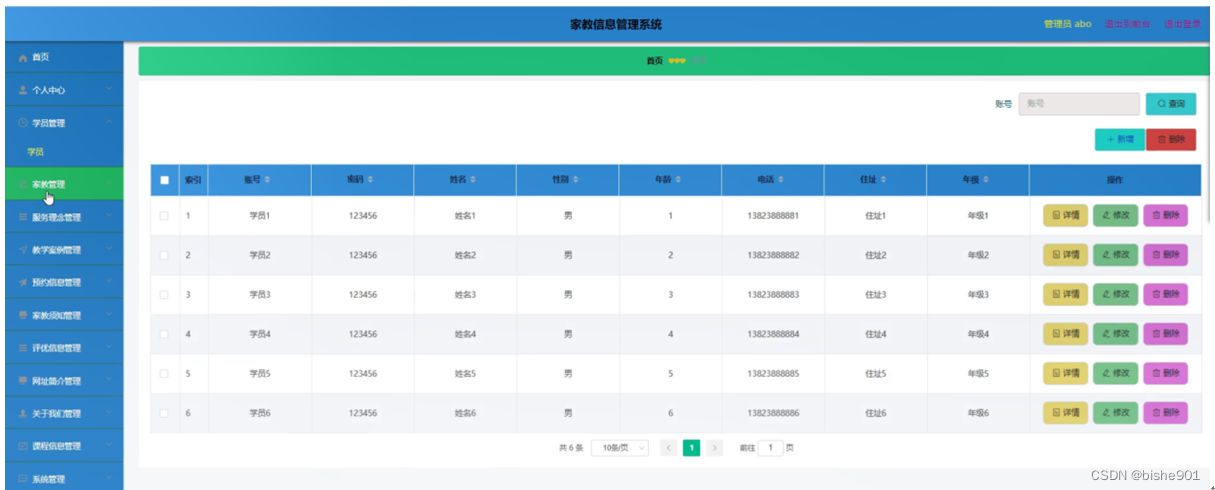Click the 服务理念管理 list icon
1215x490 pixels.
[23, 217]
